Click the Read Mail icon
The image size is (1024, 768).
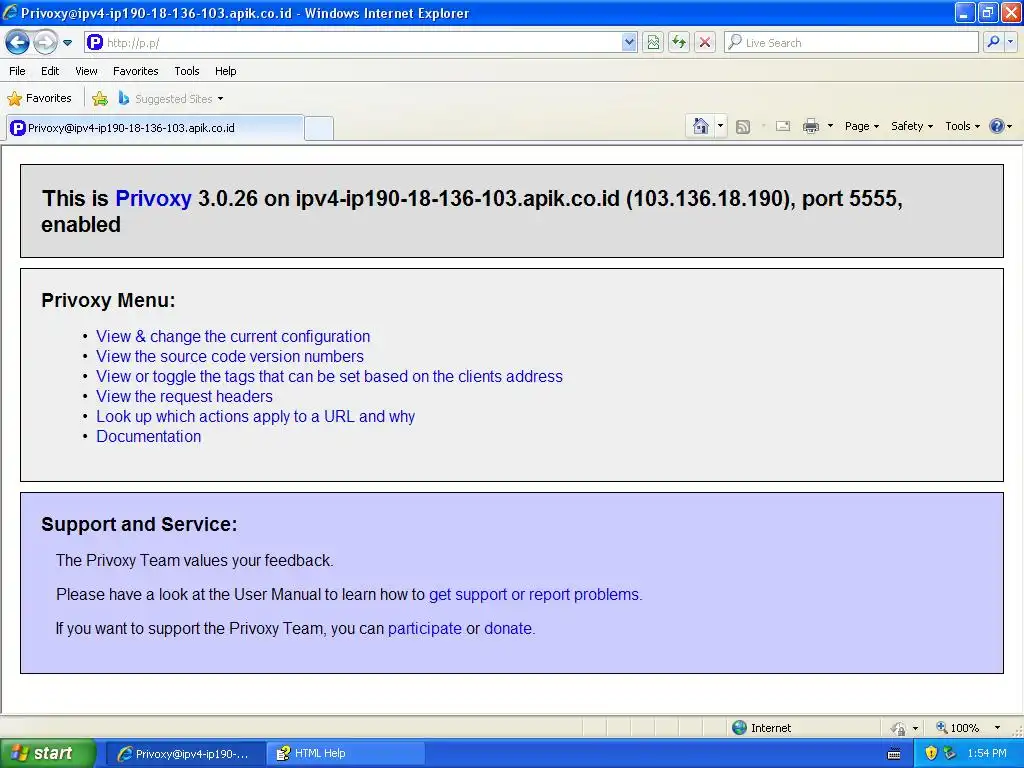783,127
